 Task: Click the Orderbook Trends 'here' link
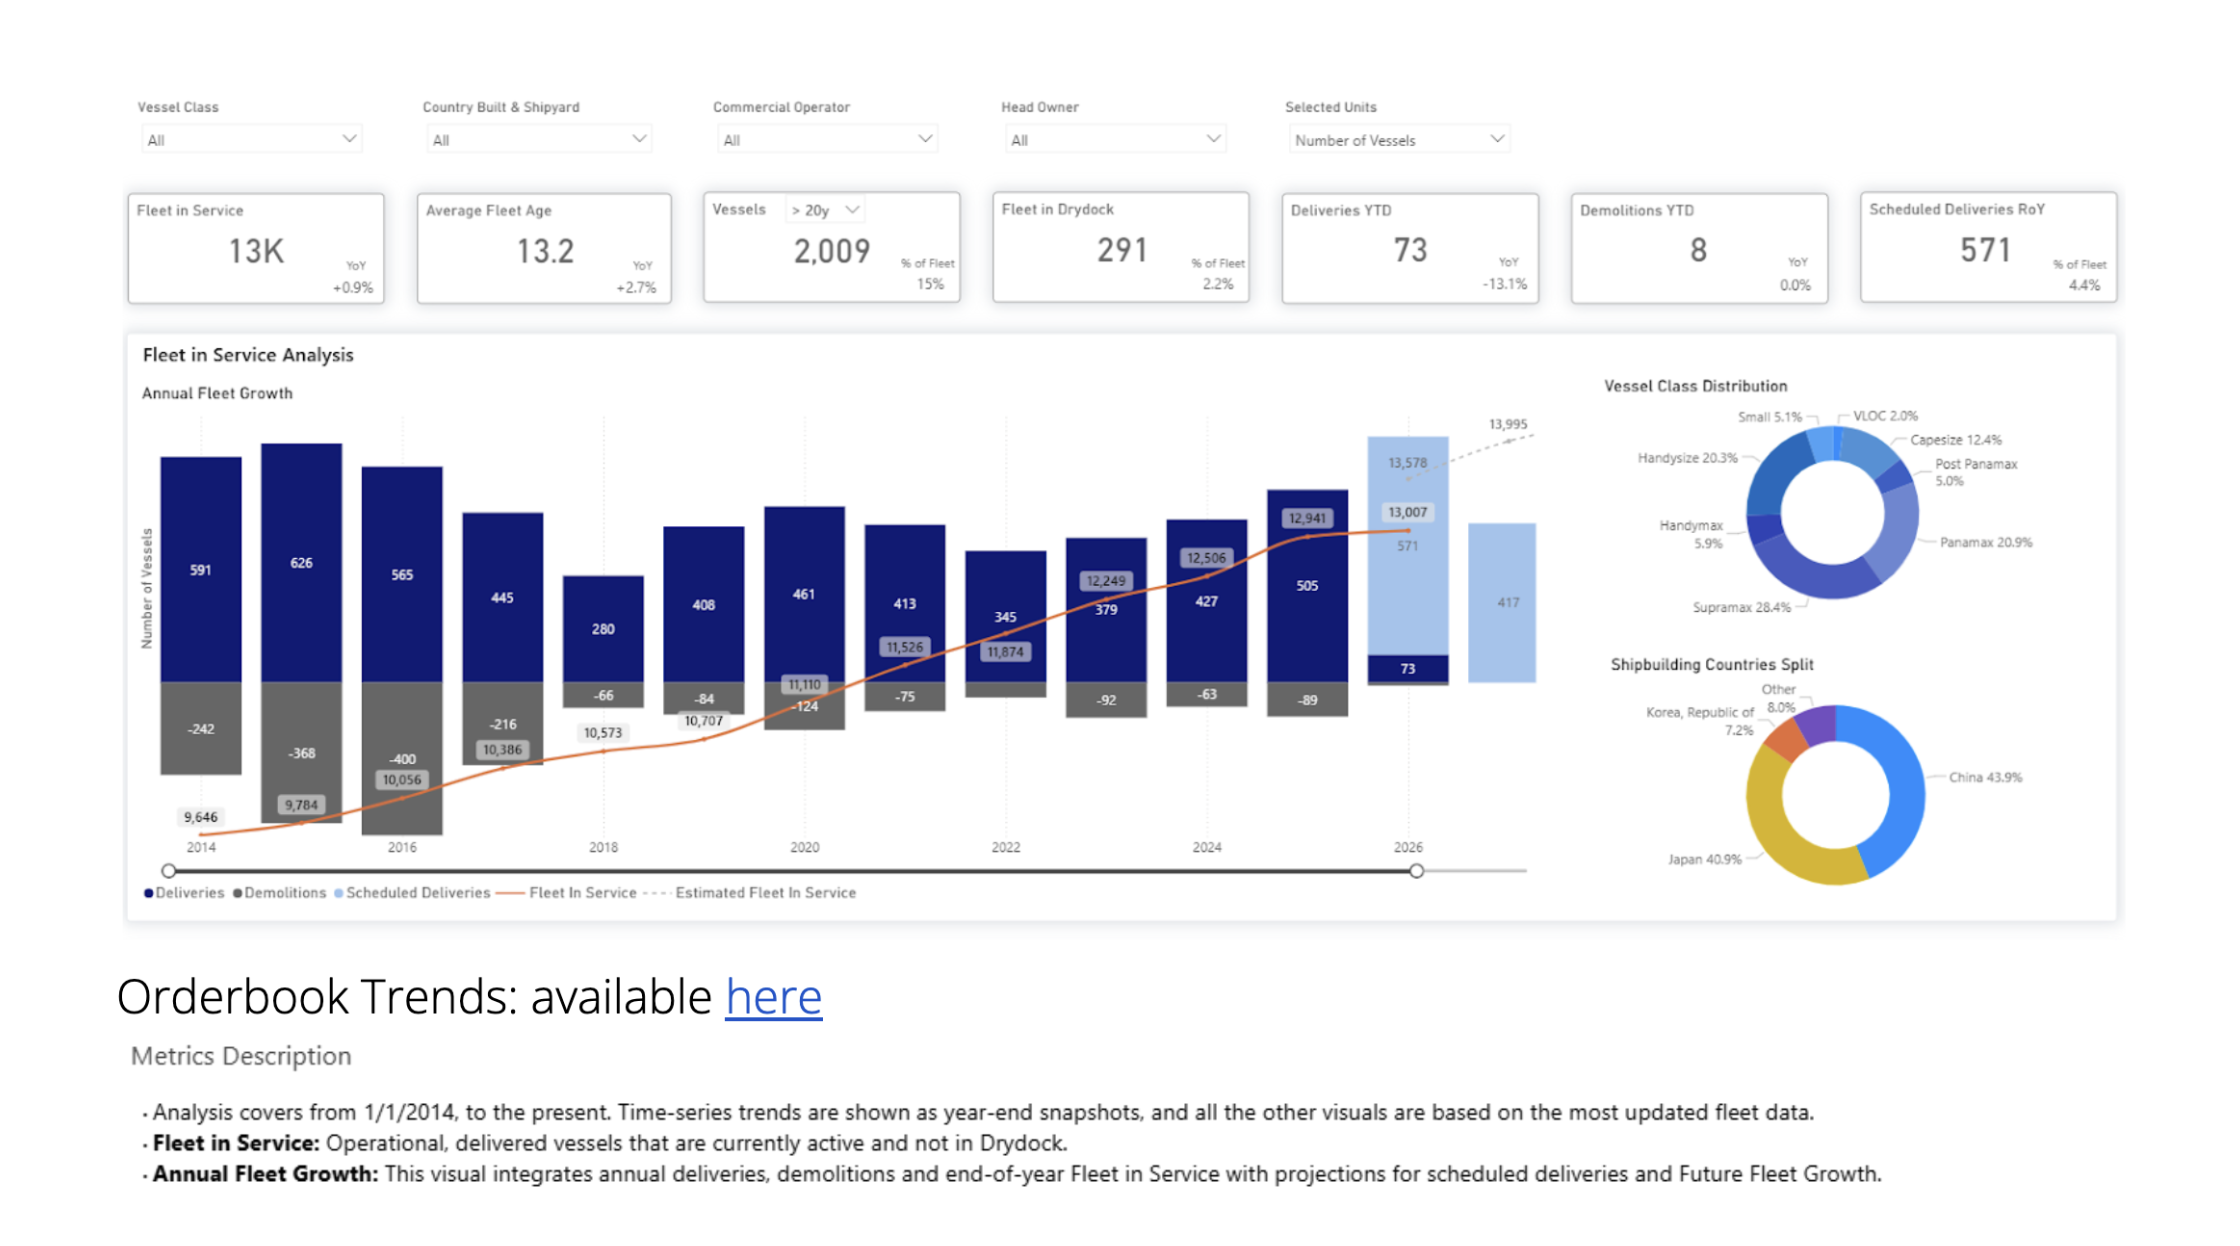(x=773, y=996)
